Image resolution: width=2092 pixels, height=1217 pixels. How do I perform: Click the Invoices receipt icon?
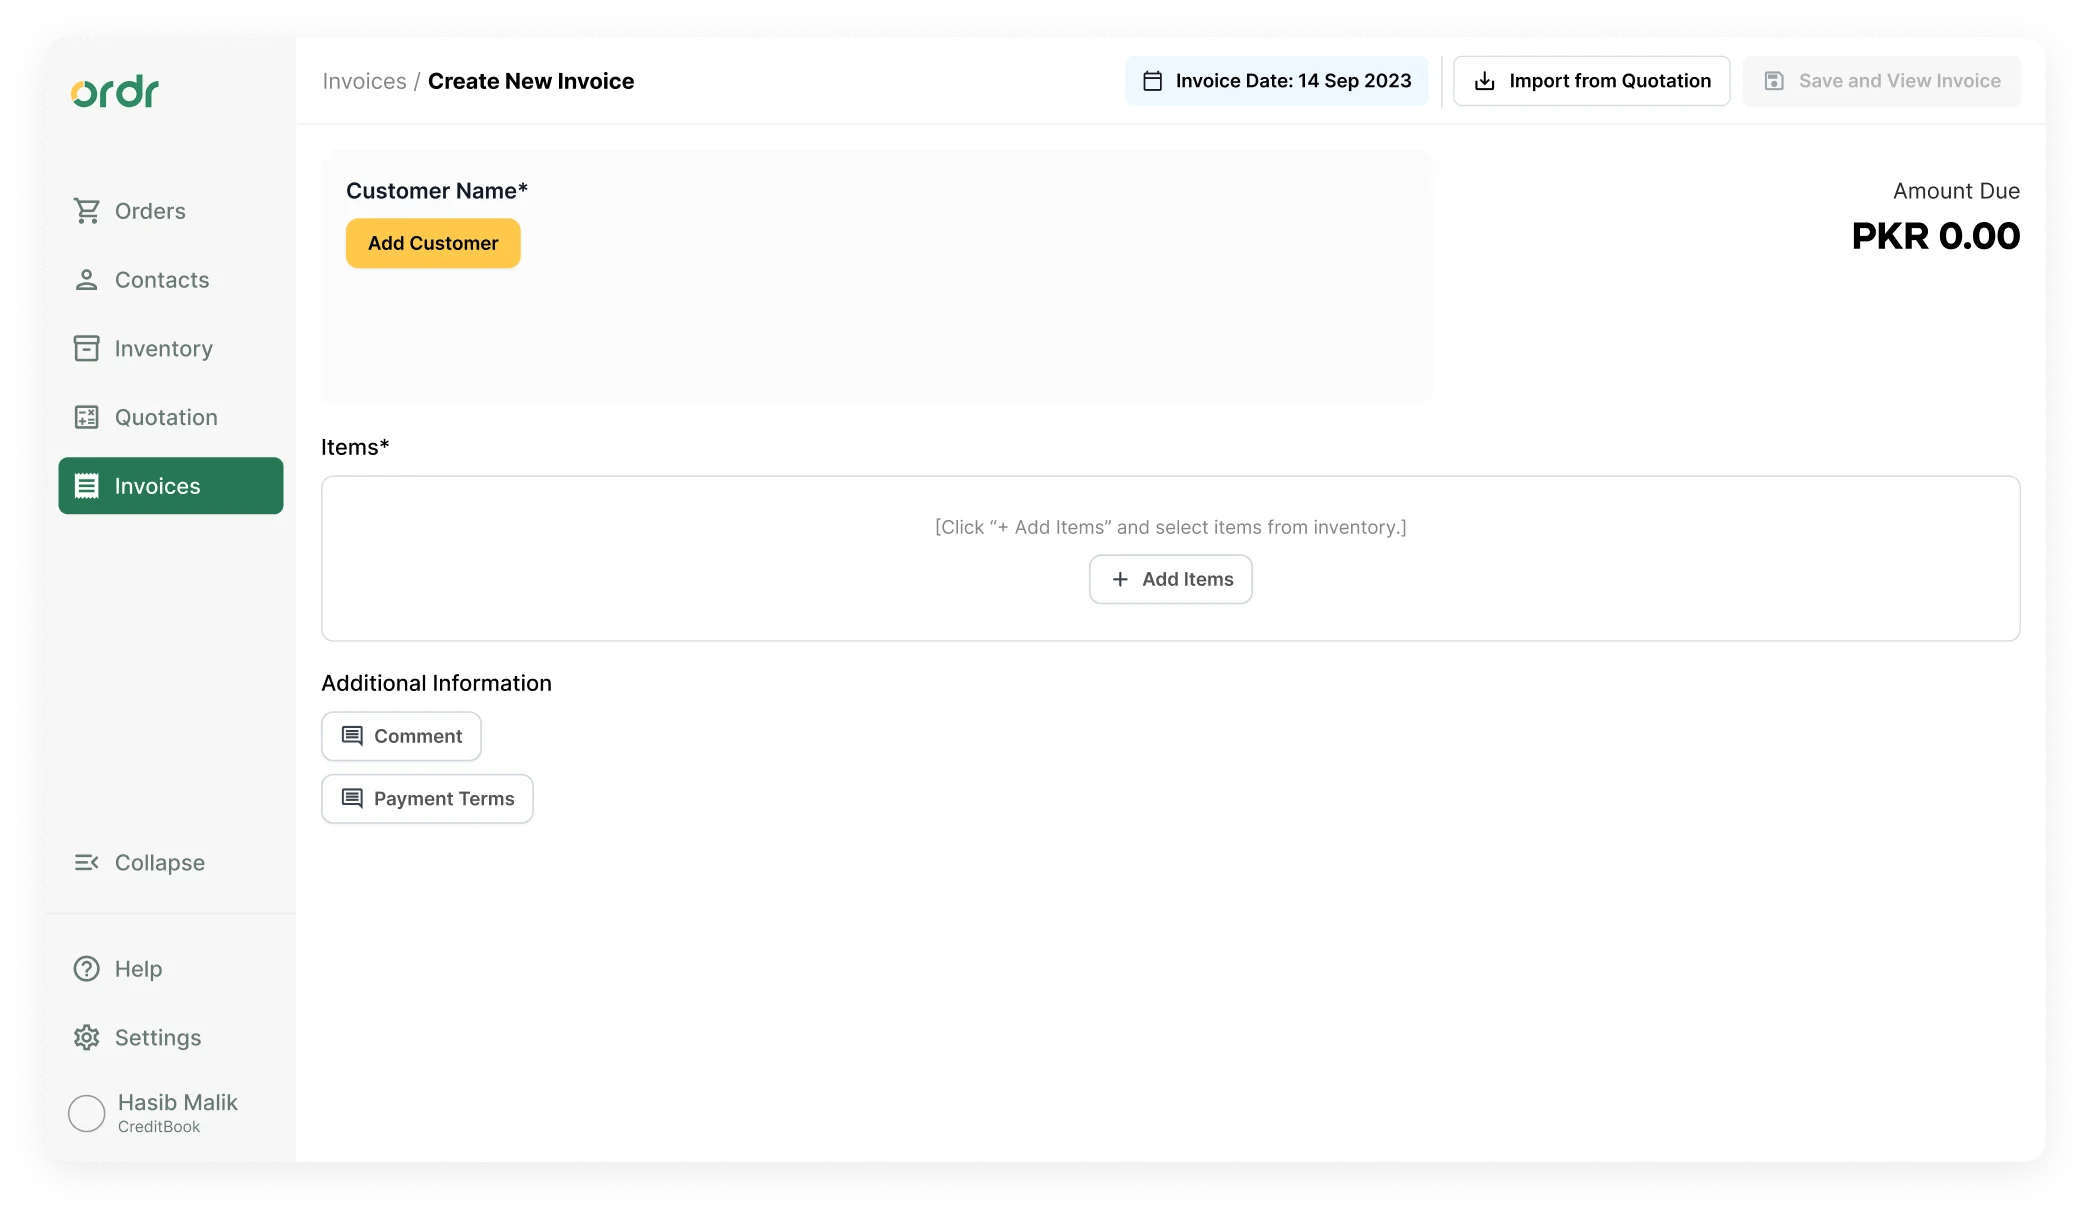(x=87, y=485)
